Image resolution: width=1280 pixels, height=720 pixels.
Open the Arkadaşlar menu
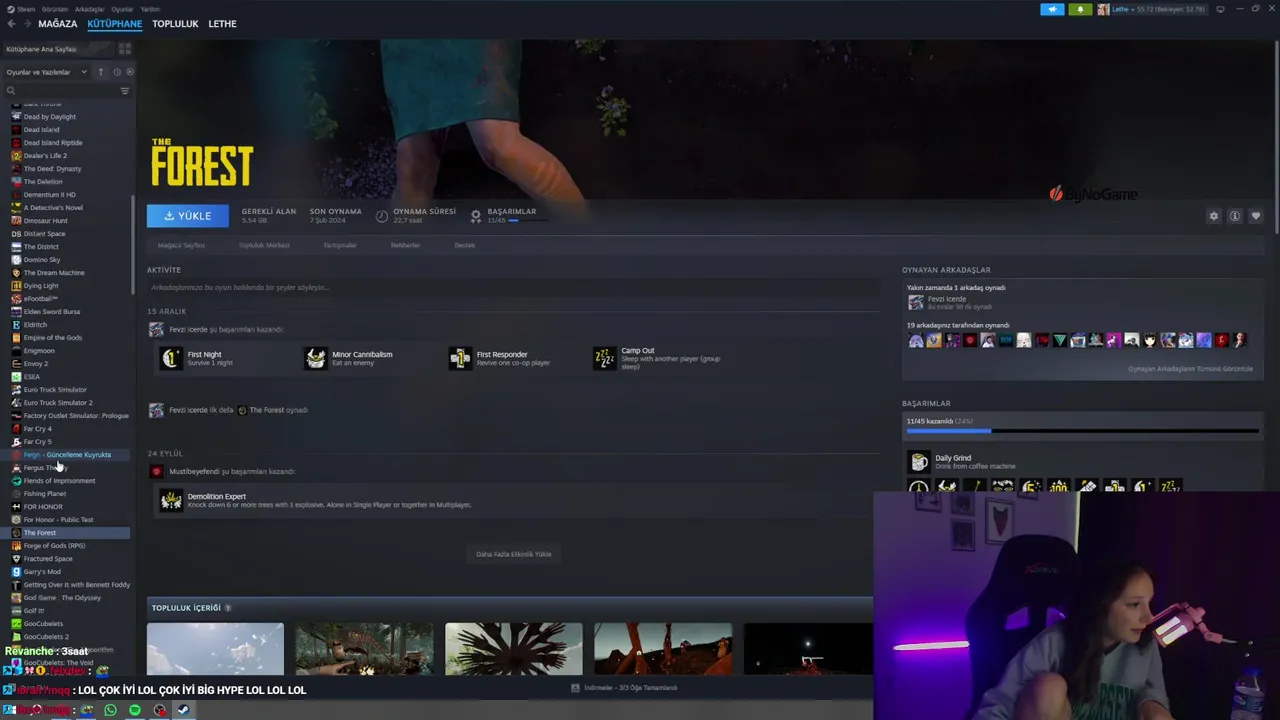(x=89, y=9)
